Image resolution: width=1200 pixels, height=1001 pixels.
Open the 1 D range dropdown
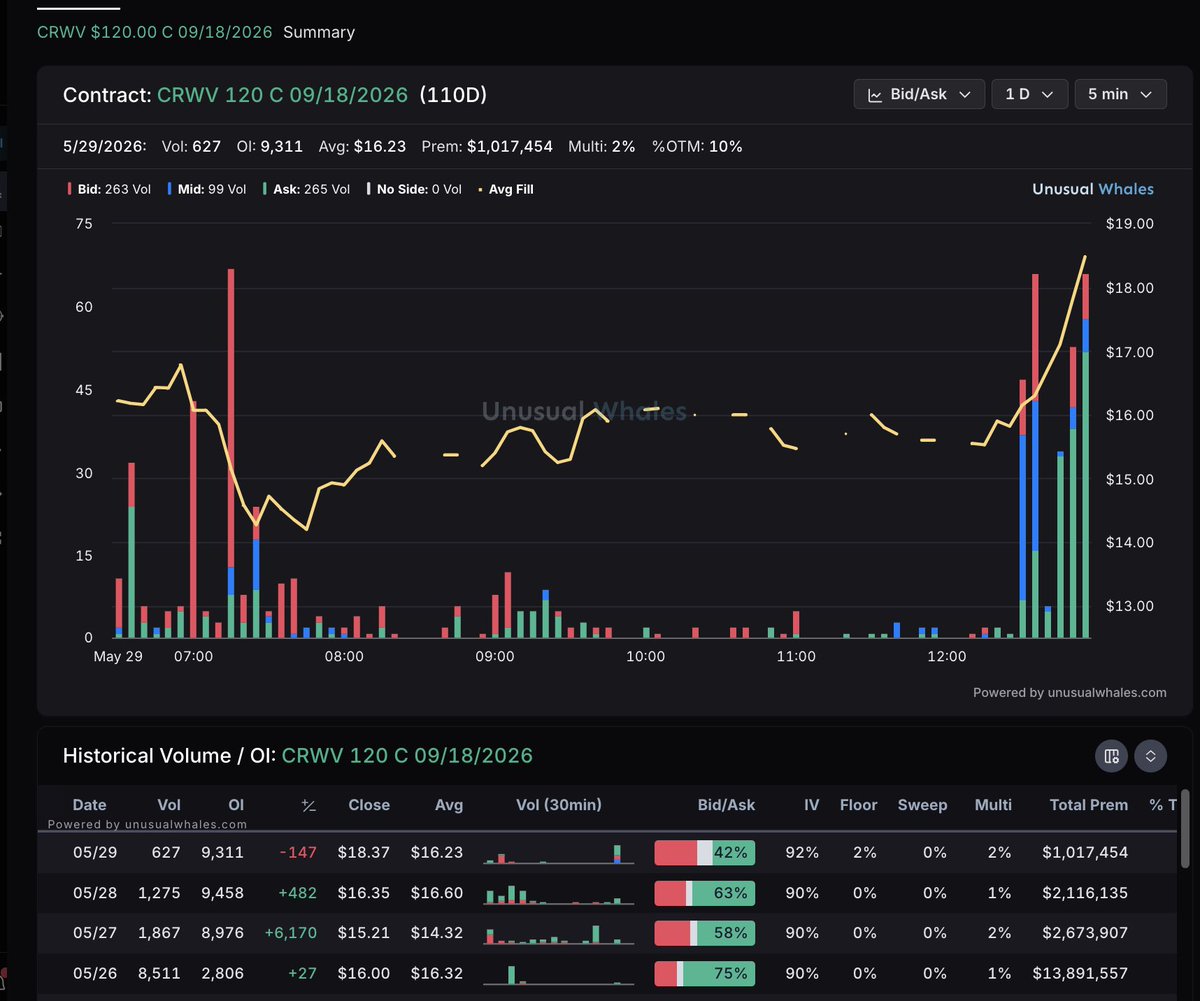pyautogui.click(x=1030, y=94)
